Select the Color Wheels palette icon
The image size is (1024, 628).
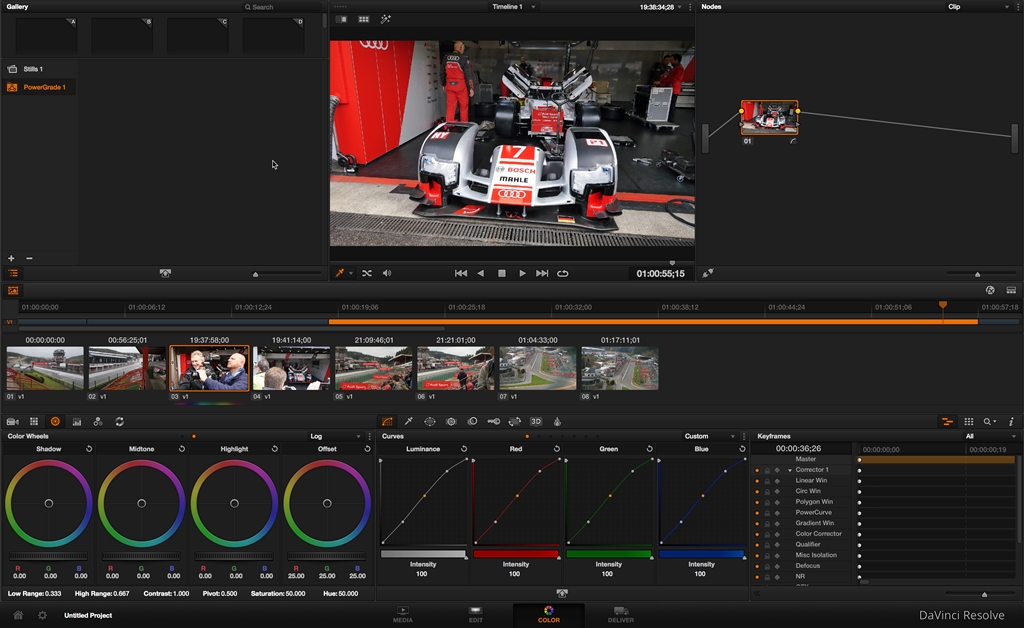[55, 422]
